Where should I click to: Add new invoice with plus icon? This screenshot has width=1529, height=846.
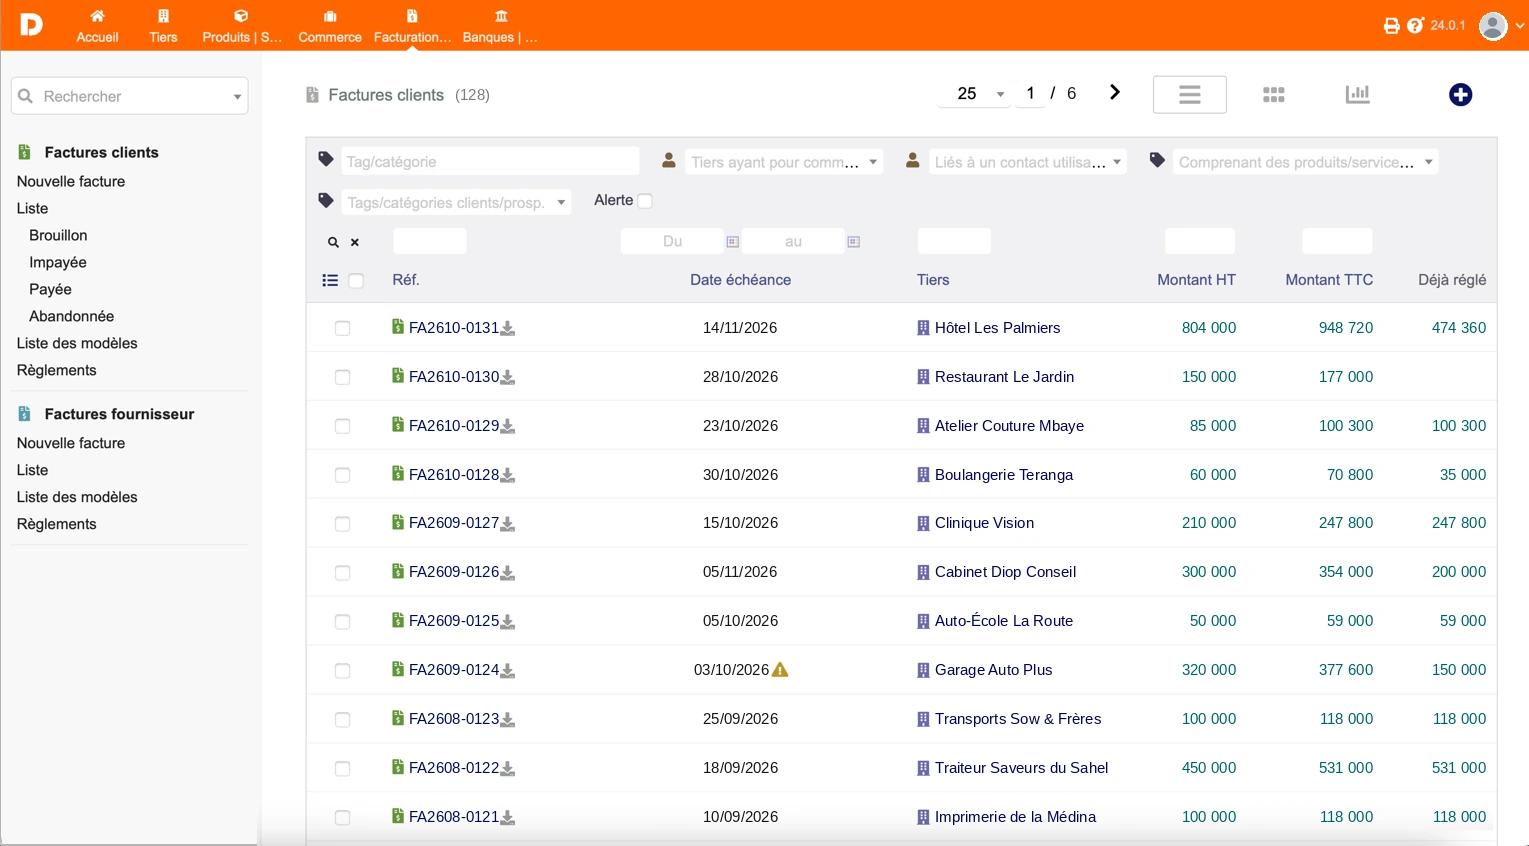[x=1460, y=95]
